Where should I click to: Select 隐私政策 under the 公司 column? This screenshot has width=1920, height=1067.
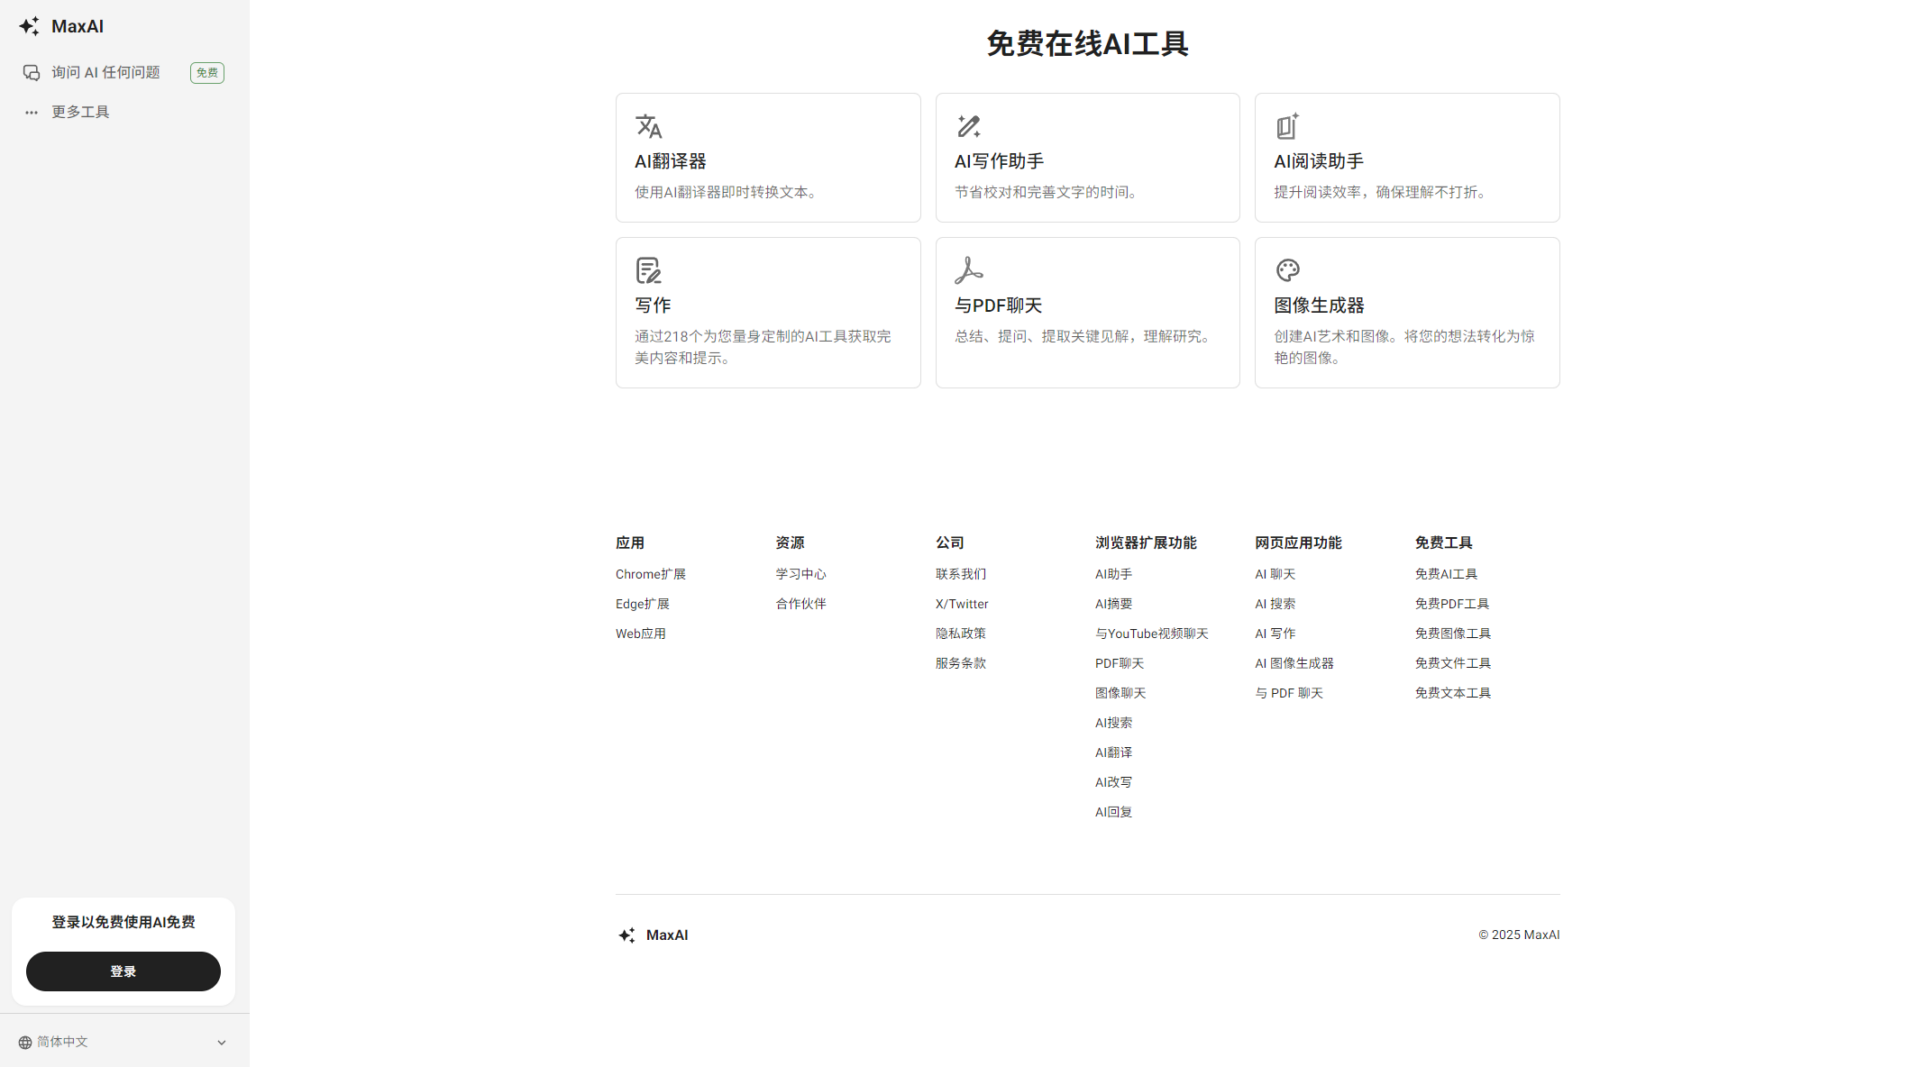click(x=960, y=633)
